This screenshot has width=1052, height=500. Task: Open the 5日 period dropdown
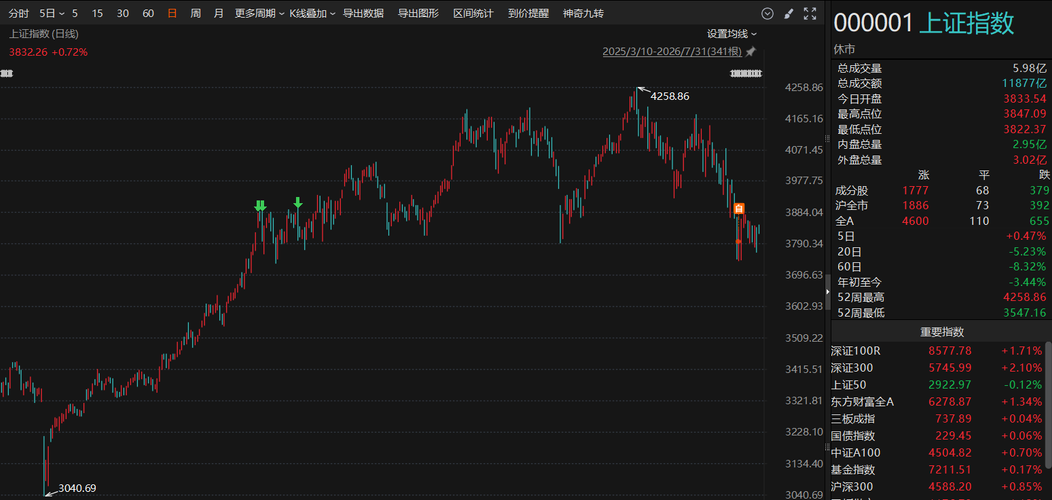point(52,13)
